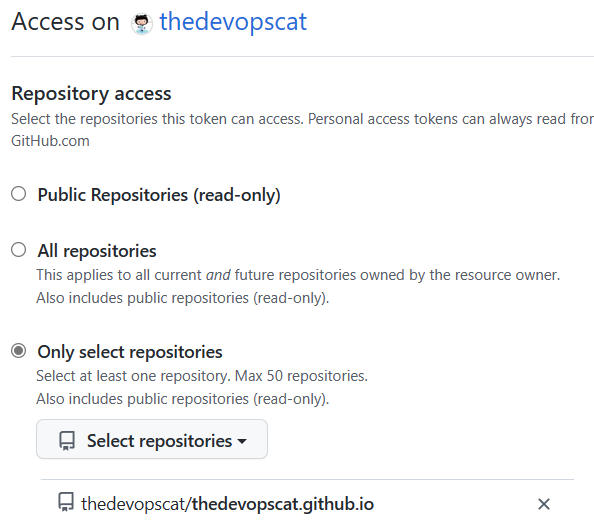The width and height of the screenshot is (594, 529).
Task: Select the Only select repositories radio button
Action: coord(19,351)
